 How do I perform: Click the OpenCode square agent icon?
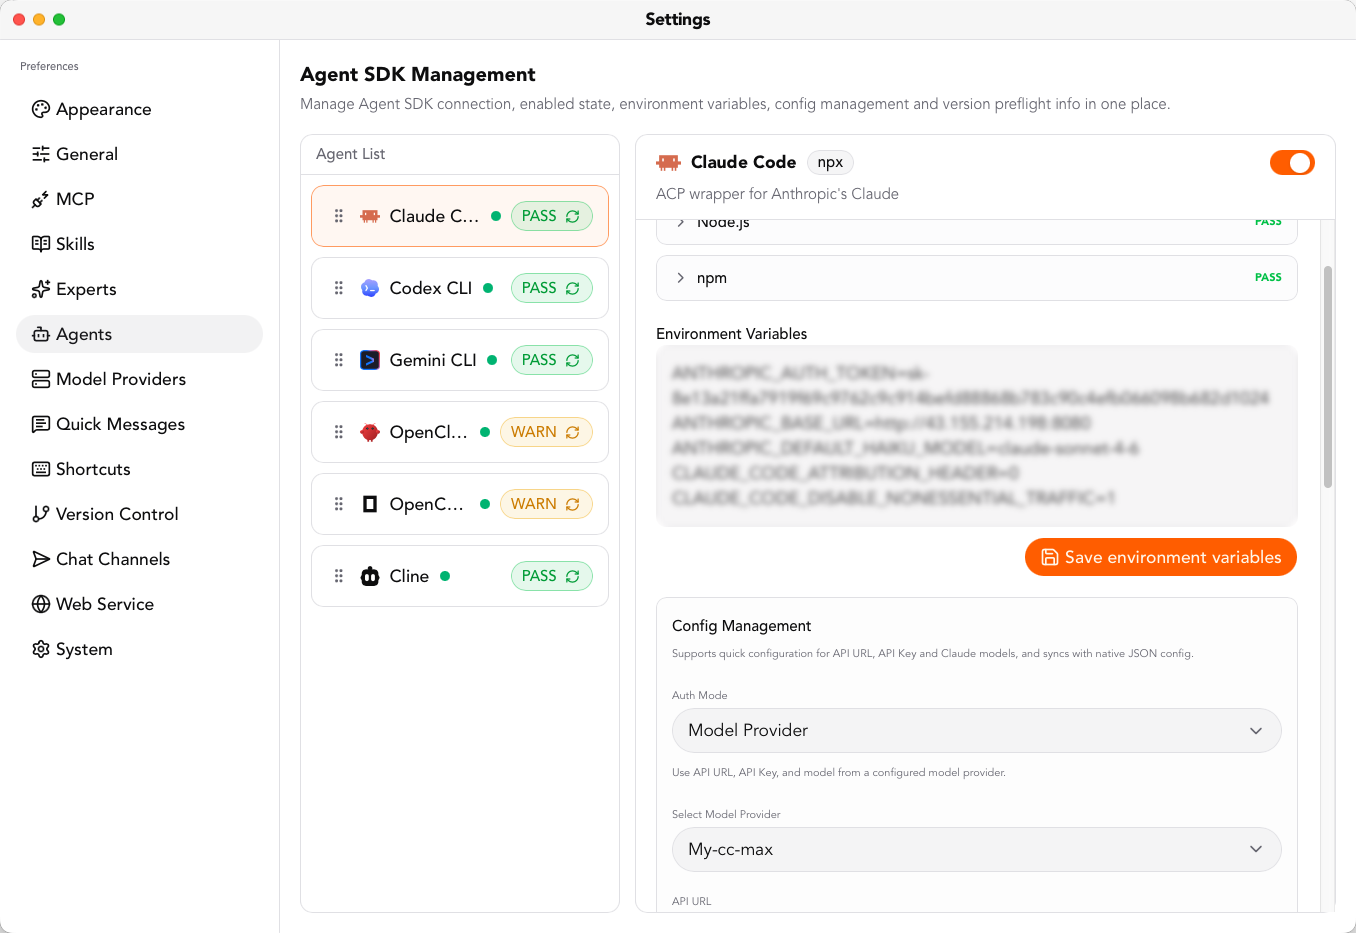point(370,504)
